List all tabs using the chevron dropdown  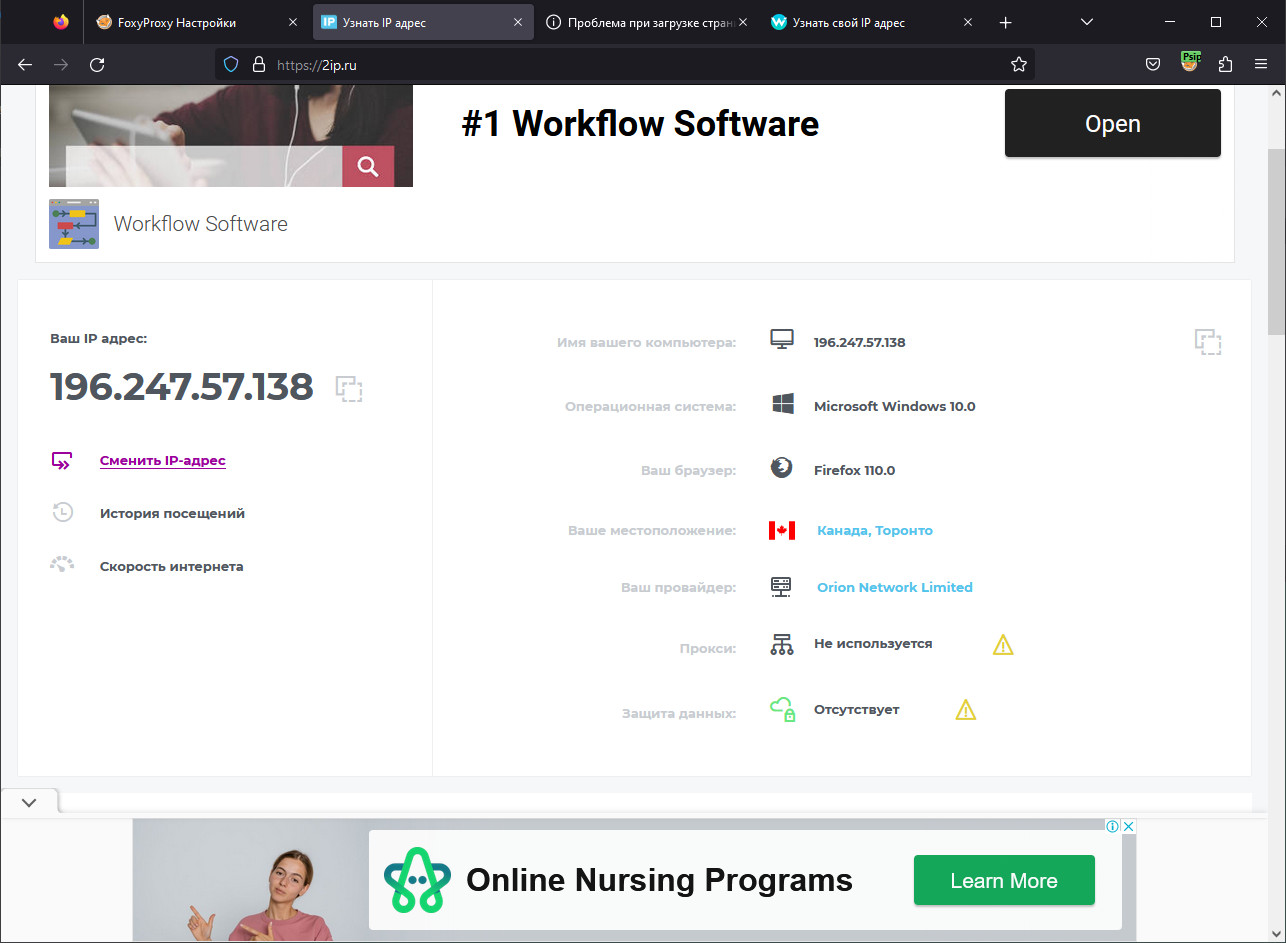tap(1087, 22)
